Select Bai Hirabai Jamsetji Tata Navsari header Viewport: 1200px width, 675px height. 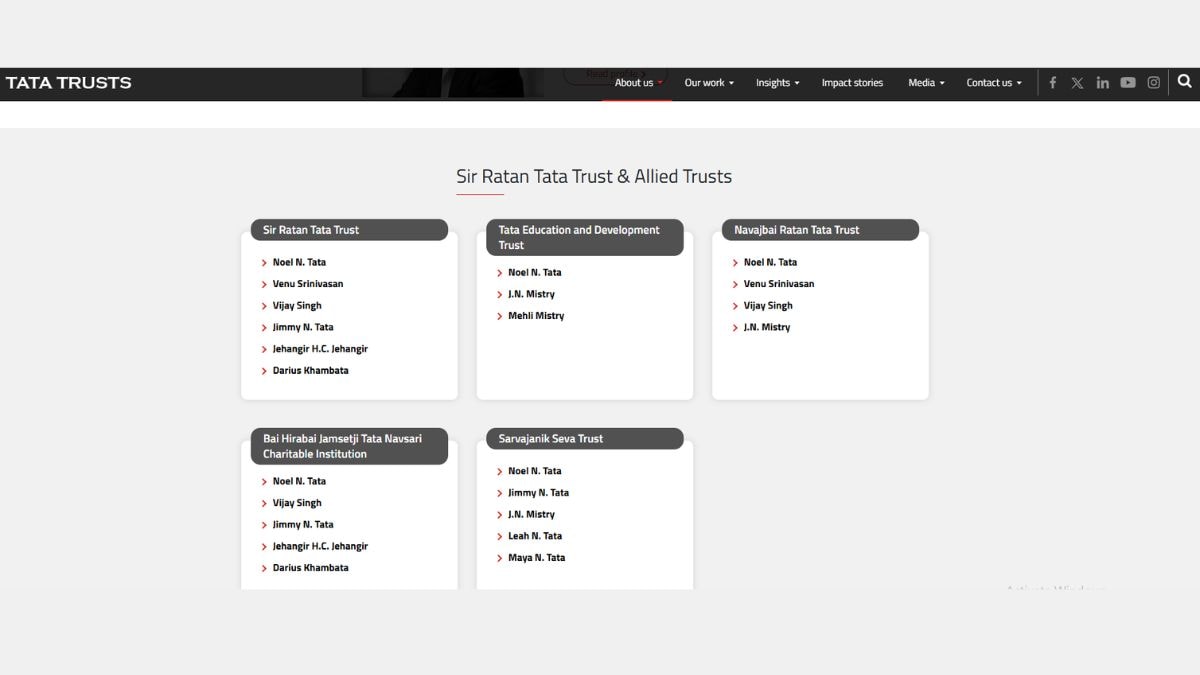[349, 446]
